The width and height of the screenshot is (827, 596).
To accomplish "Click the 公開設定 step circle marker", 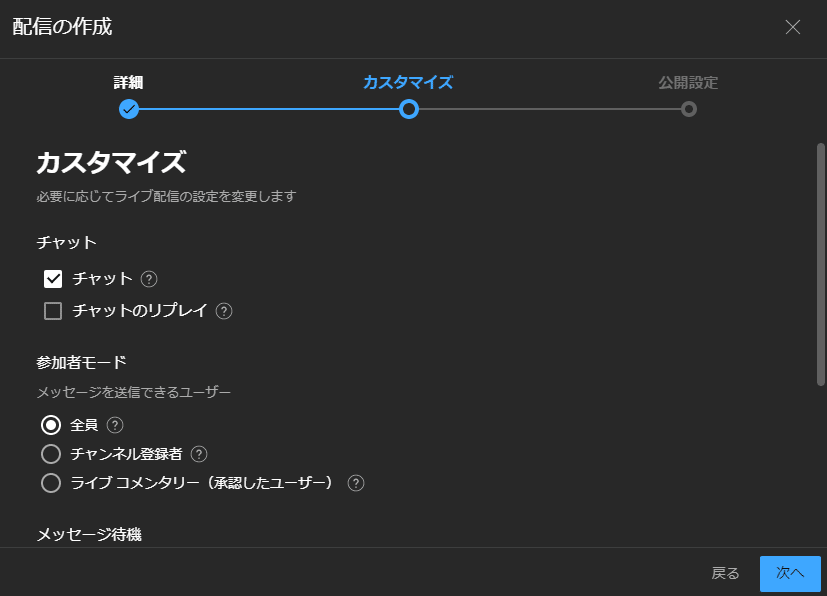I will 688,109.
